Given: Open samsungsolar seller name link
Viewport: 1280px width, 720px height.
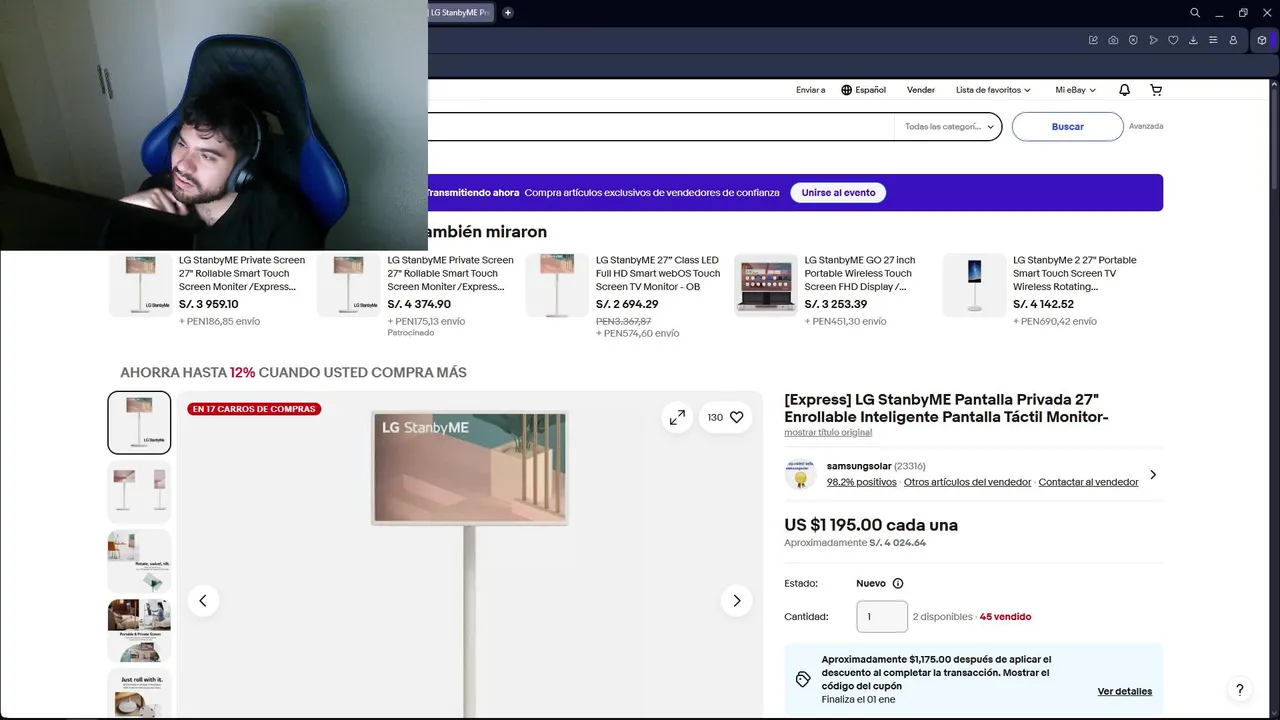Looking at the screenshot, I should tap(859, 467).
